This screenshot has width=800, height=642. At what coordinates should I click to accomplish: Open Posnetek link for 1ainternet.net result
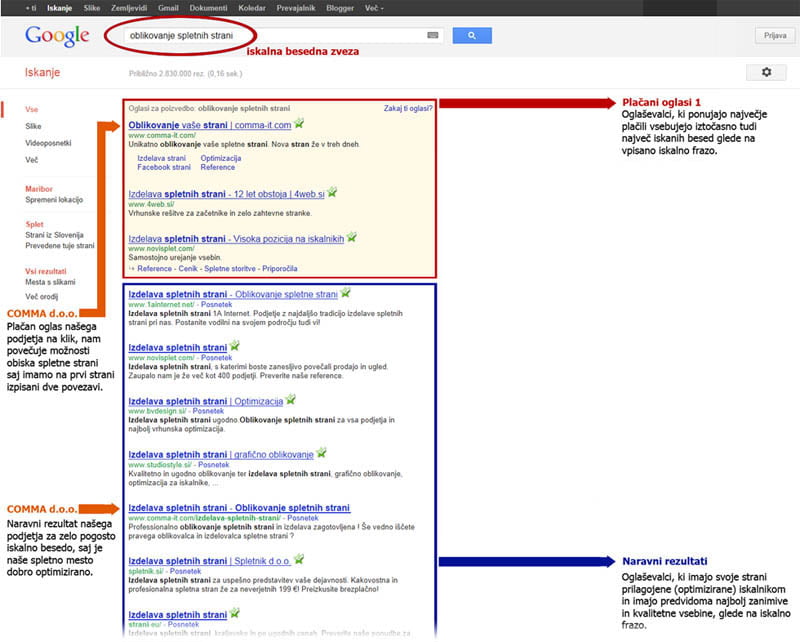[x=216, y=305]
